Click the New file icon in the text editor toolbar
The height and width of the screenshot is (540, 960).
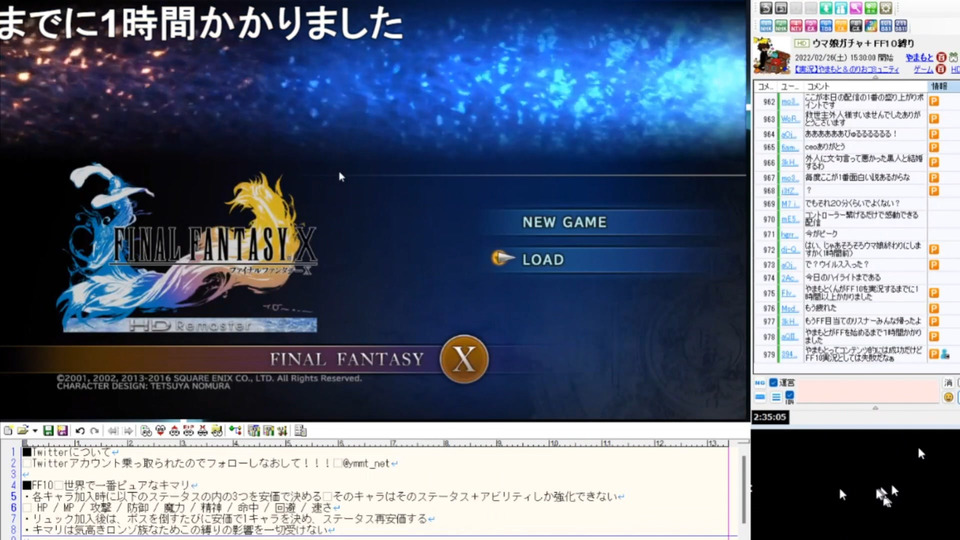8,431
